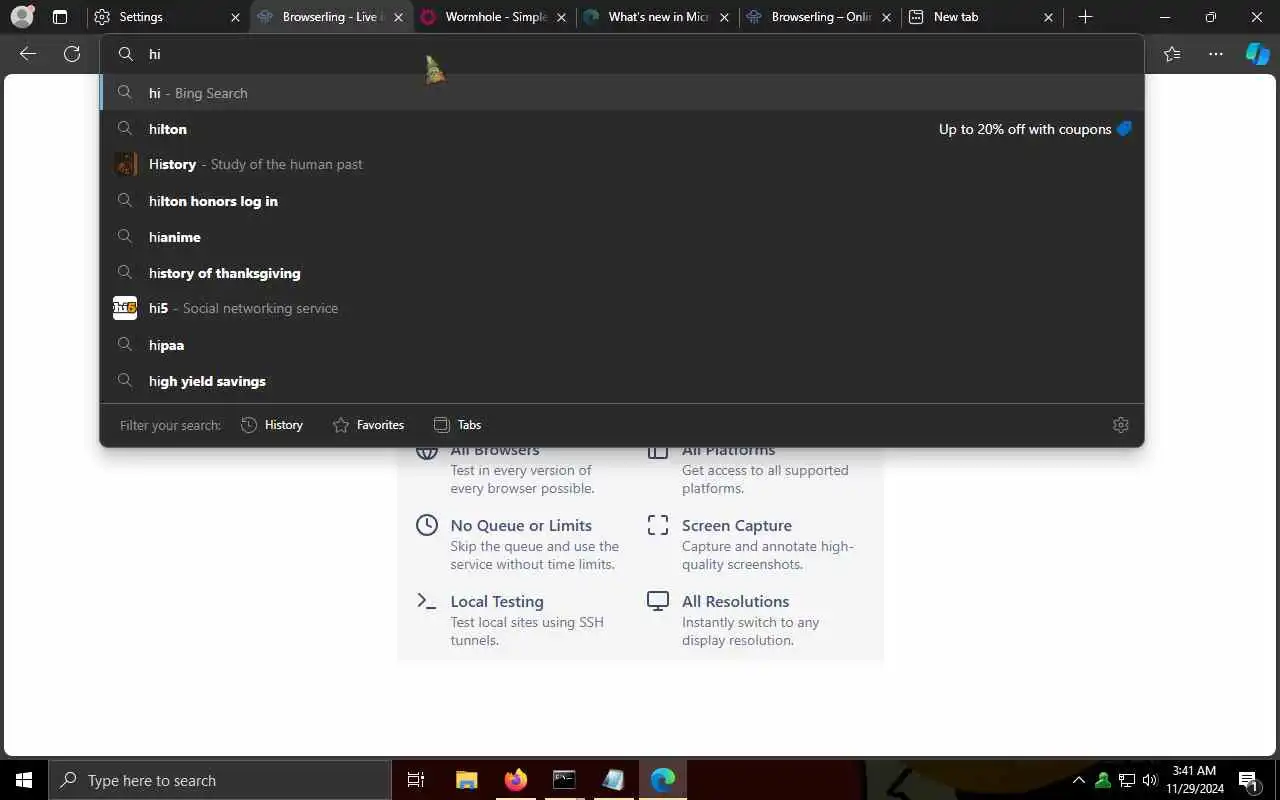This screenshot has height=800, width=1280.
Task: Open the tab actions menu icon
Action: [x=60, y=17]
